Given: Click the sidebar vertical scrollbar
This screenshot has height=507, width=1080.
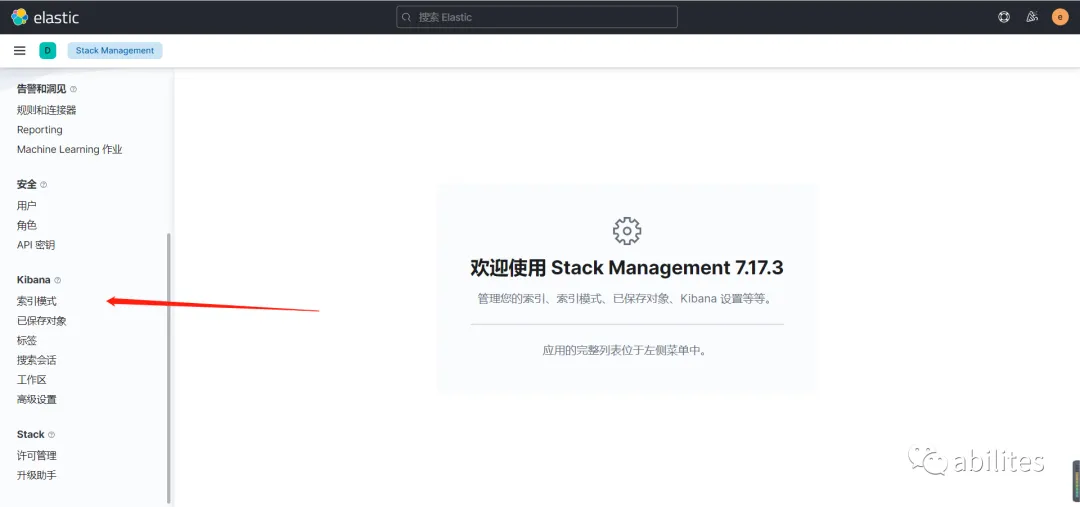Looking at the screenshot, I should [169, 368].
